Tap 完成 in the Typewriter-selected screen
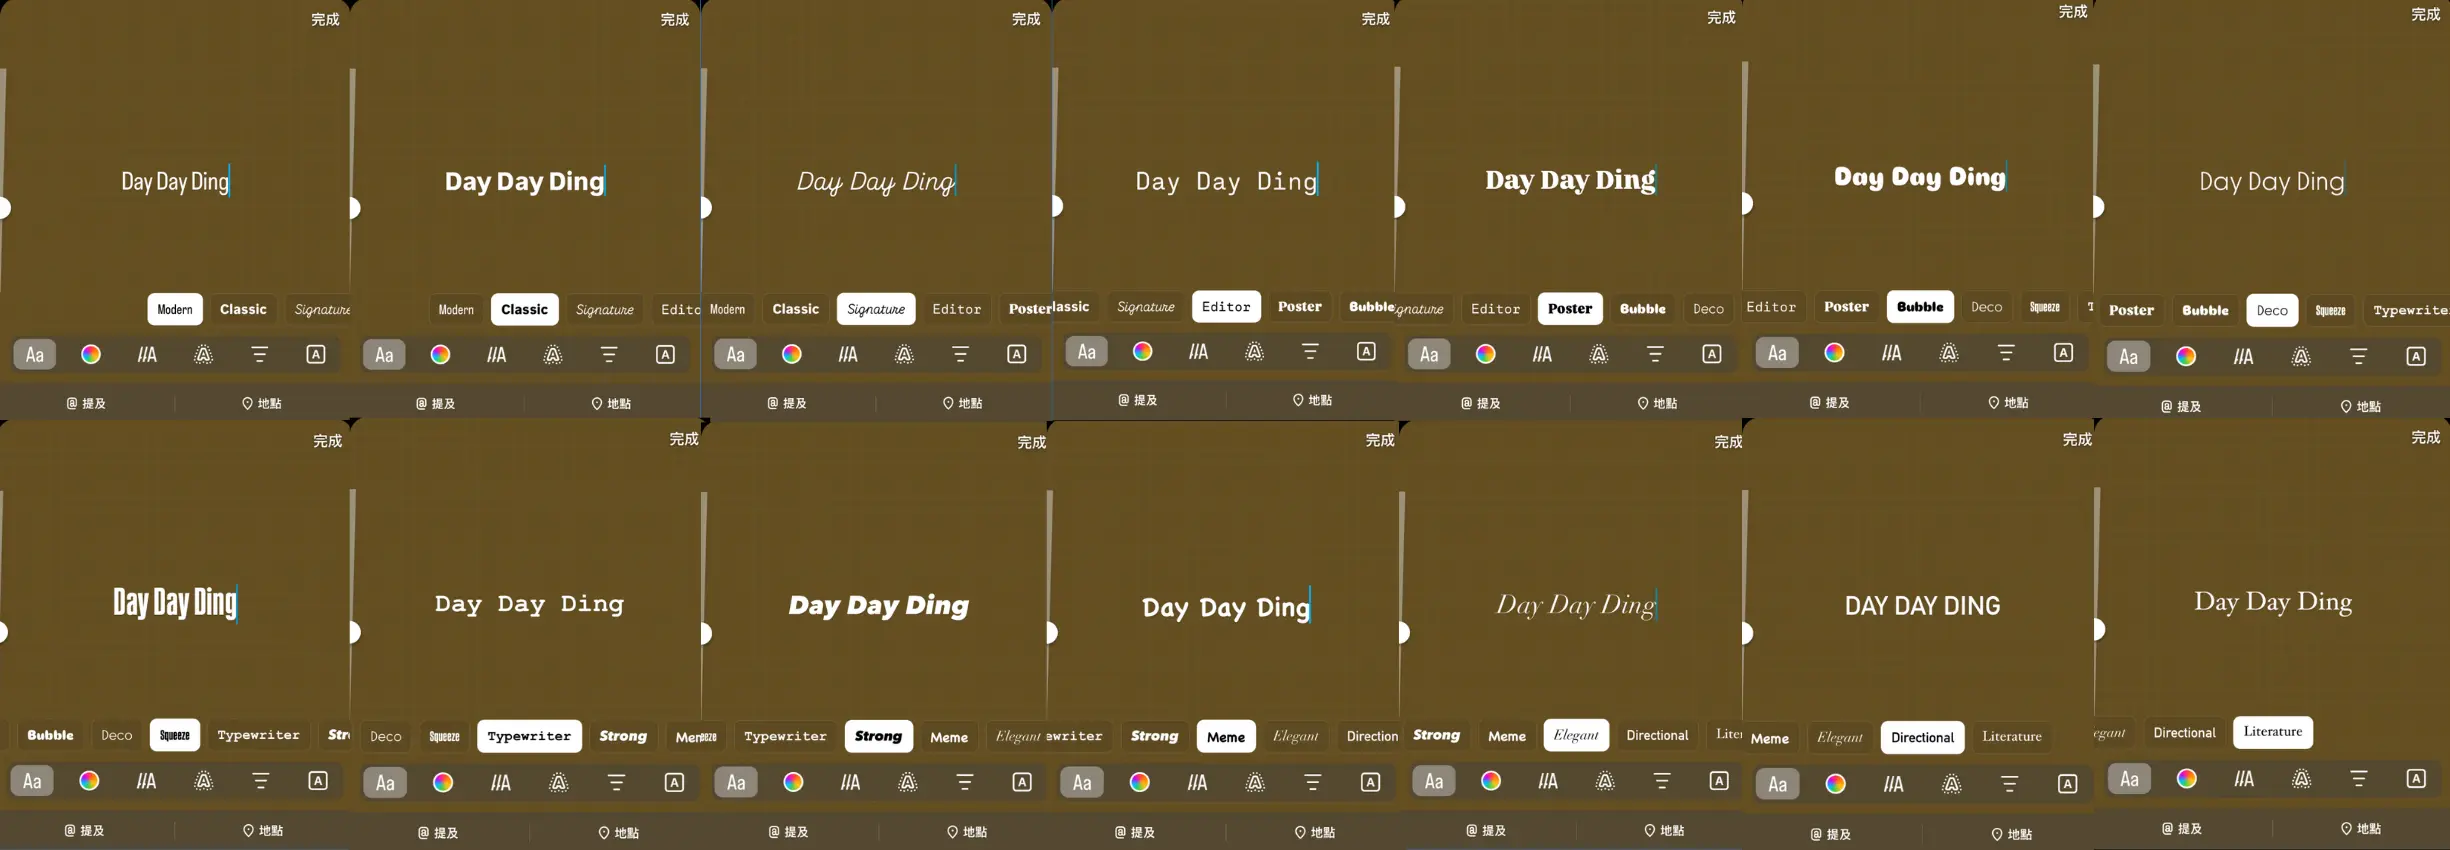 point(684,439)
